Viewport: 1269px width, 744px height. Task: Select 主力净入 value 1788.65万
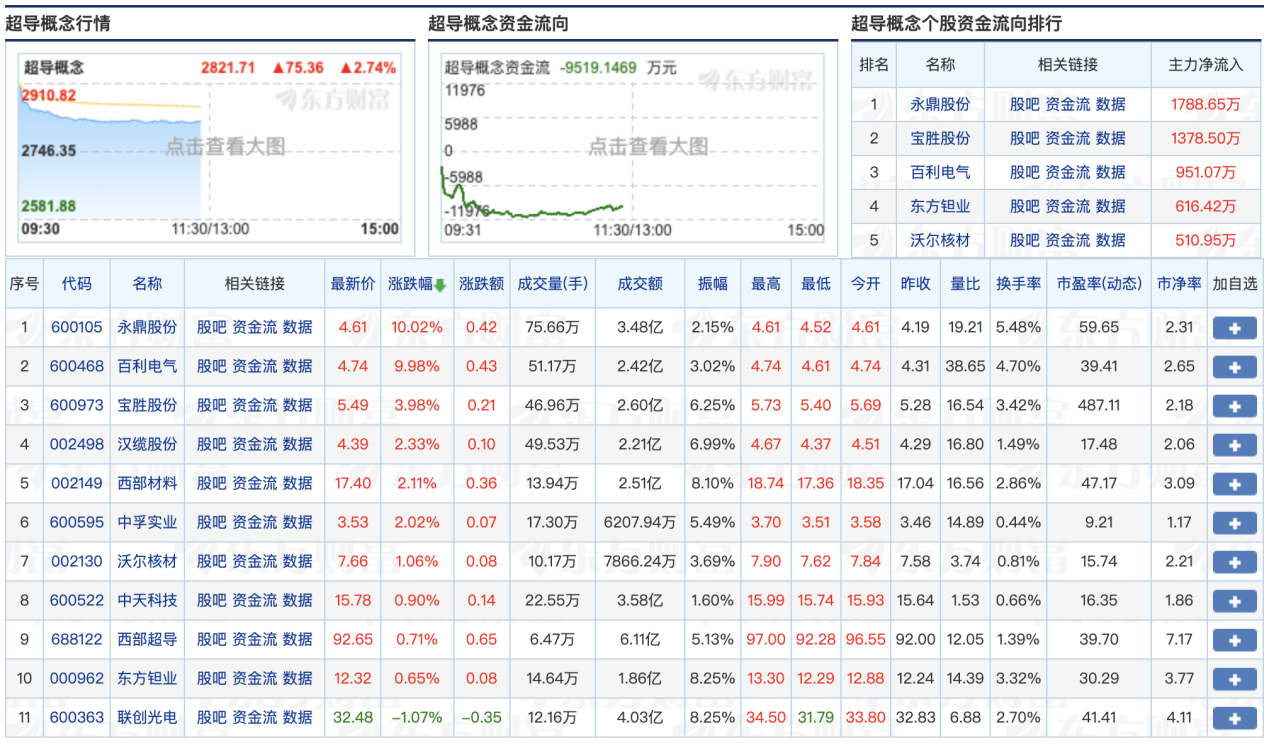point(1206,104)
